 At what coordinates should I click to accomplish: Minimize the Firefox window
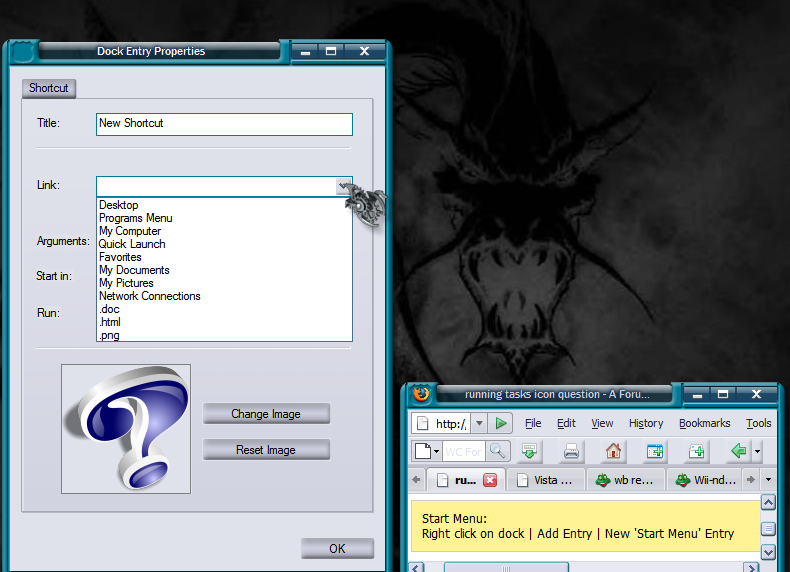coord(697,395)
